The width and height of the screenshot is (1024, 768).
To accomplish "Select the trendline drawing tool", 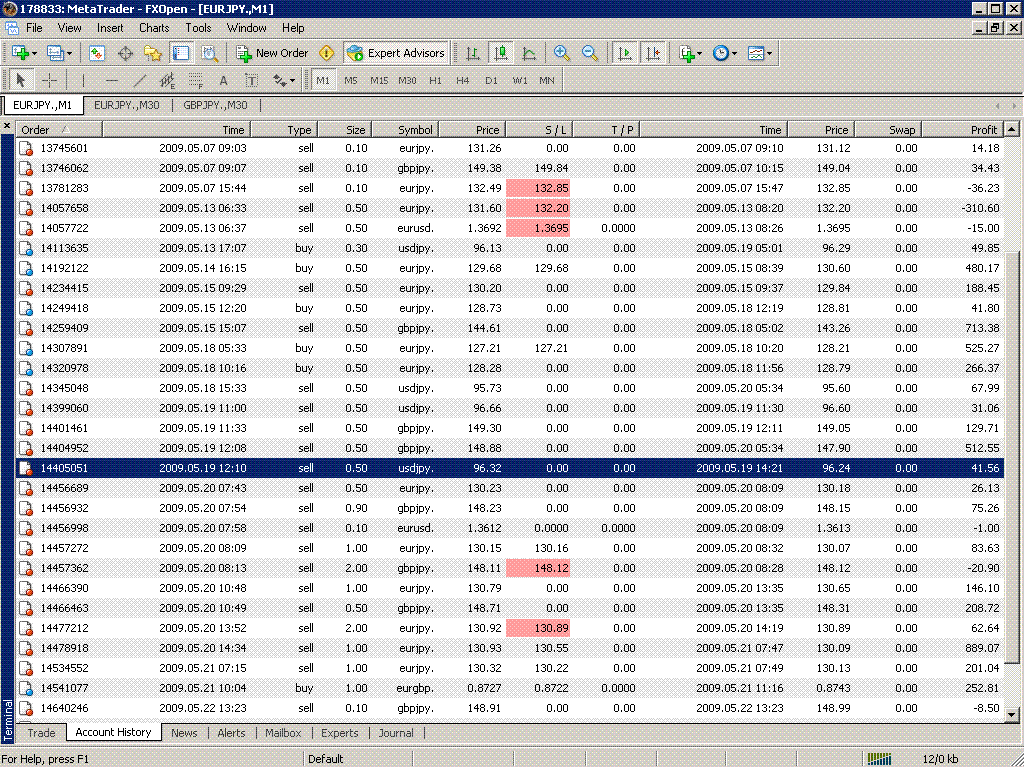I will [x=139, y=80].
